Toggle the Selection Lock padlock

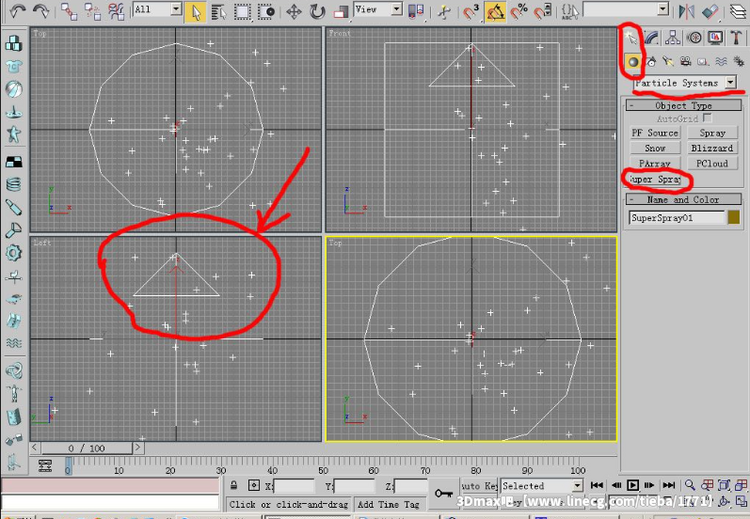pyautogui.click(x=233, y=486)
